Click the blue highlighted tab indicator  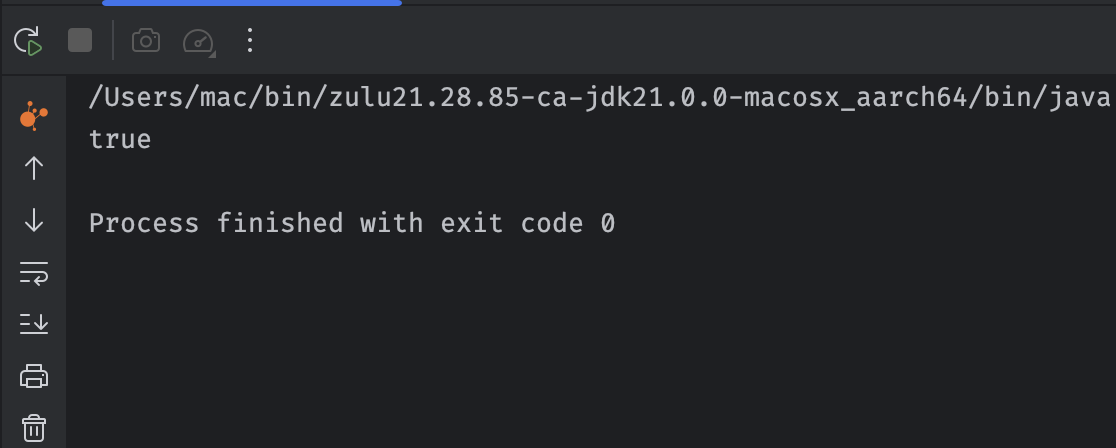pyautogui.click(x=252, y=3)
